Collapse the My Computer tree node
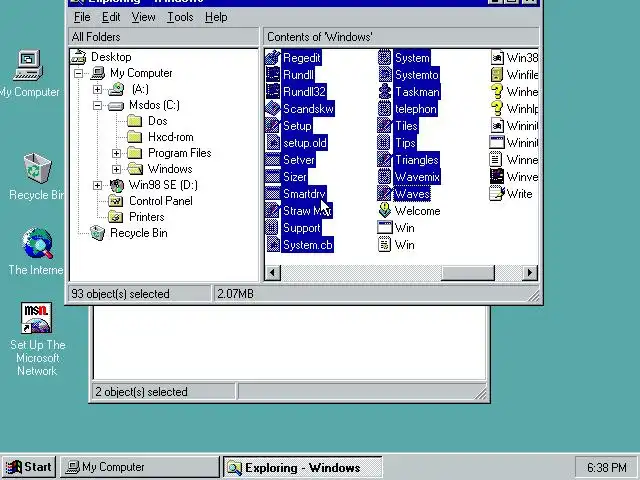 tap(78, 73)
